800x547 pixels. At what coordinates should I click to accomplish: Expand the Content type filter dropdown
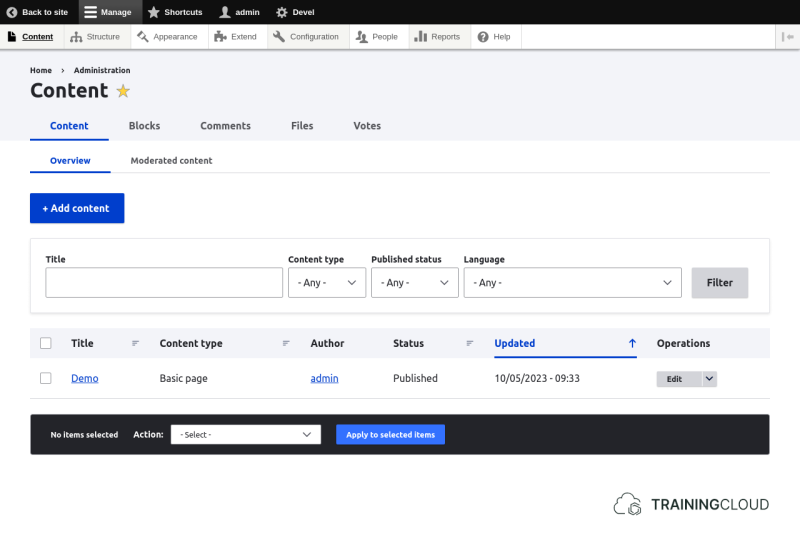point(327,283)
